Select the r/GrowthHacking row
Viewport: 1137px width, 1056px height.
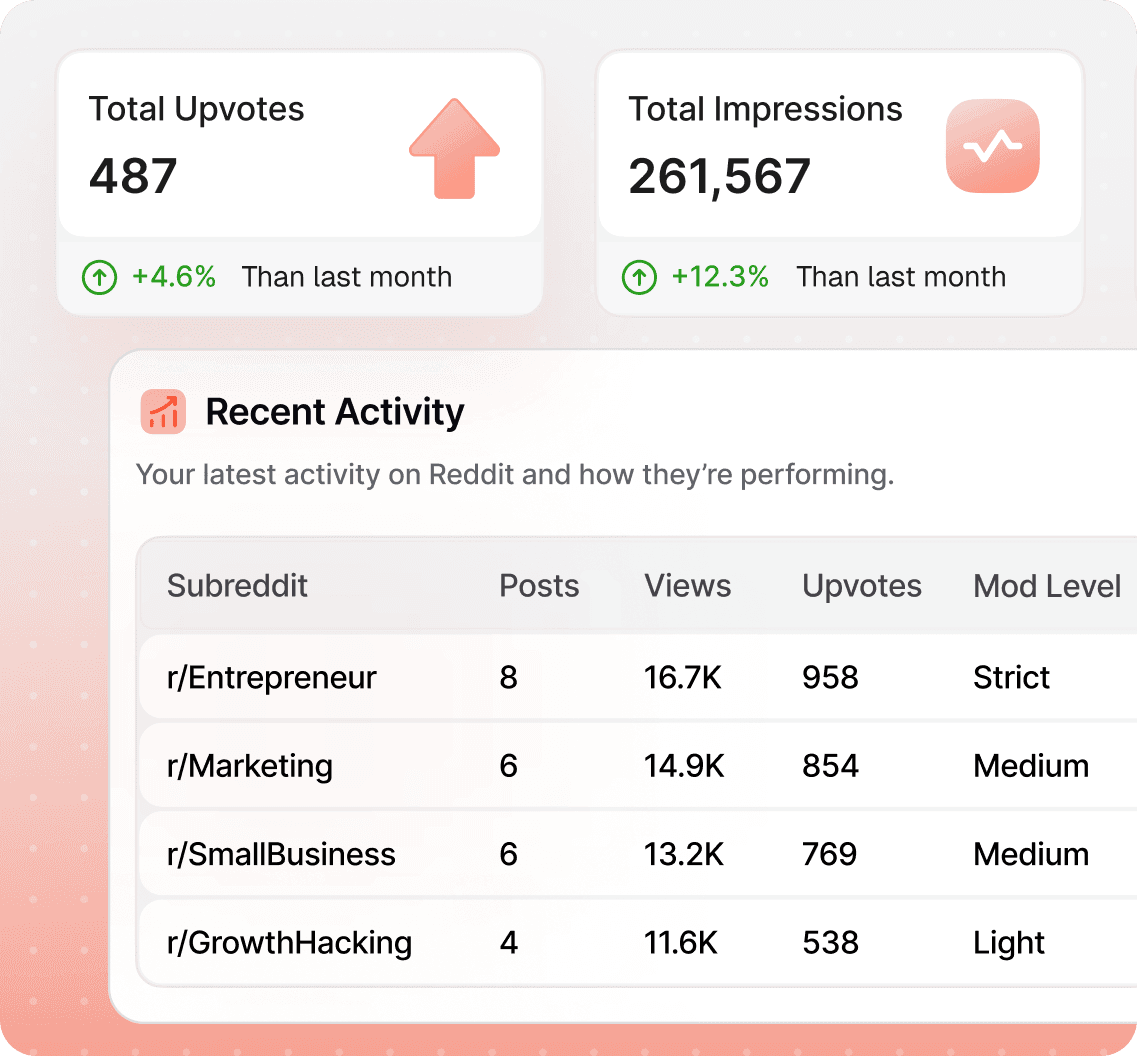[289, 943]
